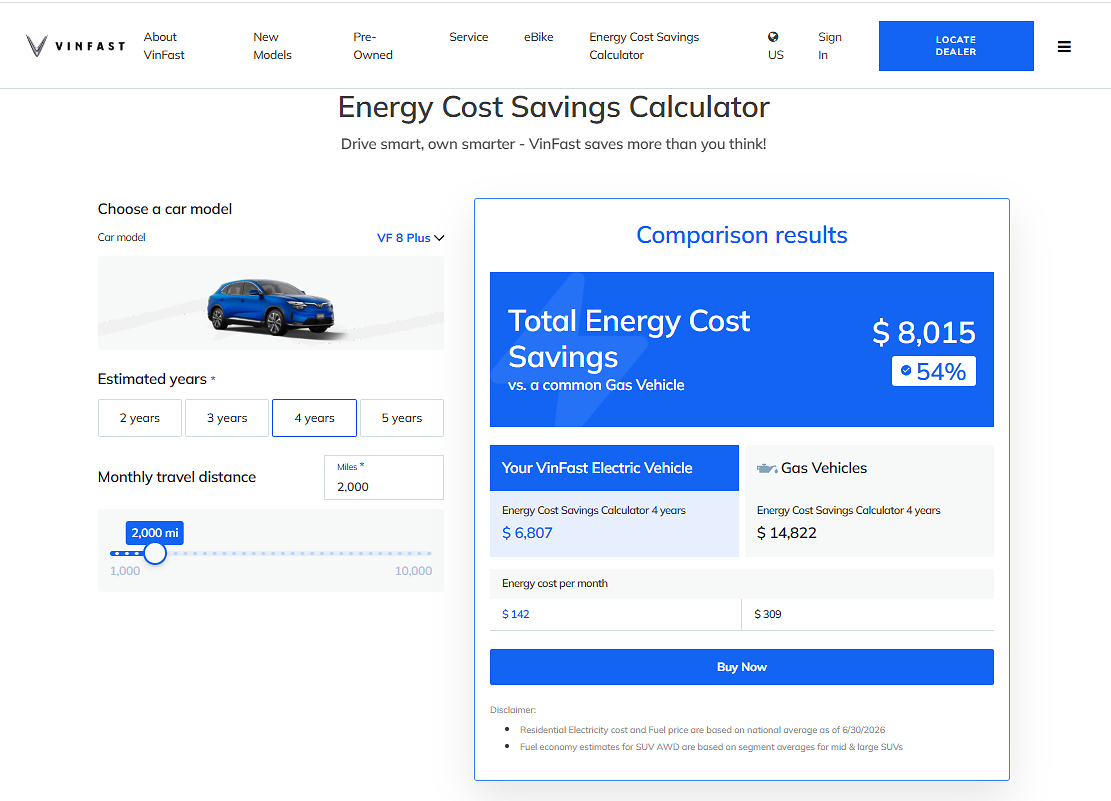1111x801 pixels.
Task: Click the $ 8,015 total savings value
Action: 924,332
